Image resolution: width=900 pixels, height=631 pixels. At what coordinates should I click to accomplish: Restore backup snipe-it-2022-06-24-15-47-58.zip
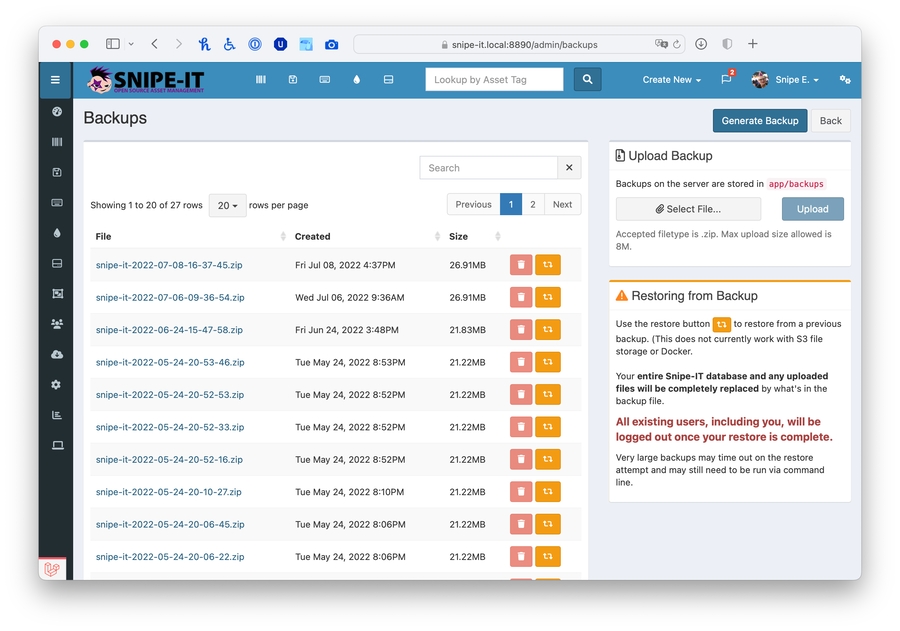[x=548, y=330]
